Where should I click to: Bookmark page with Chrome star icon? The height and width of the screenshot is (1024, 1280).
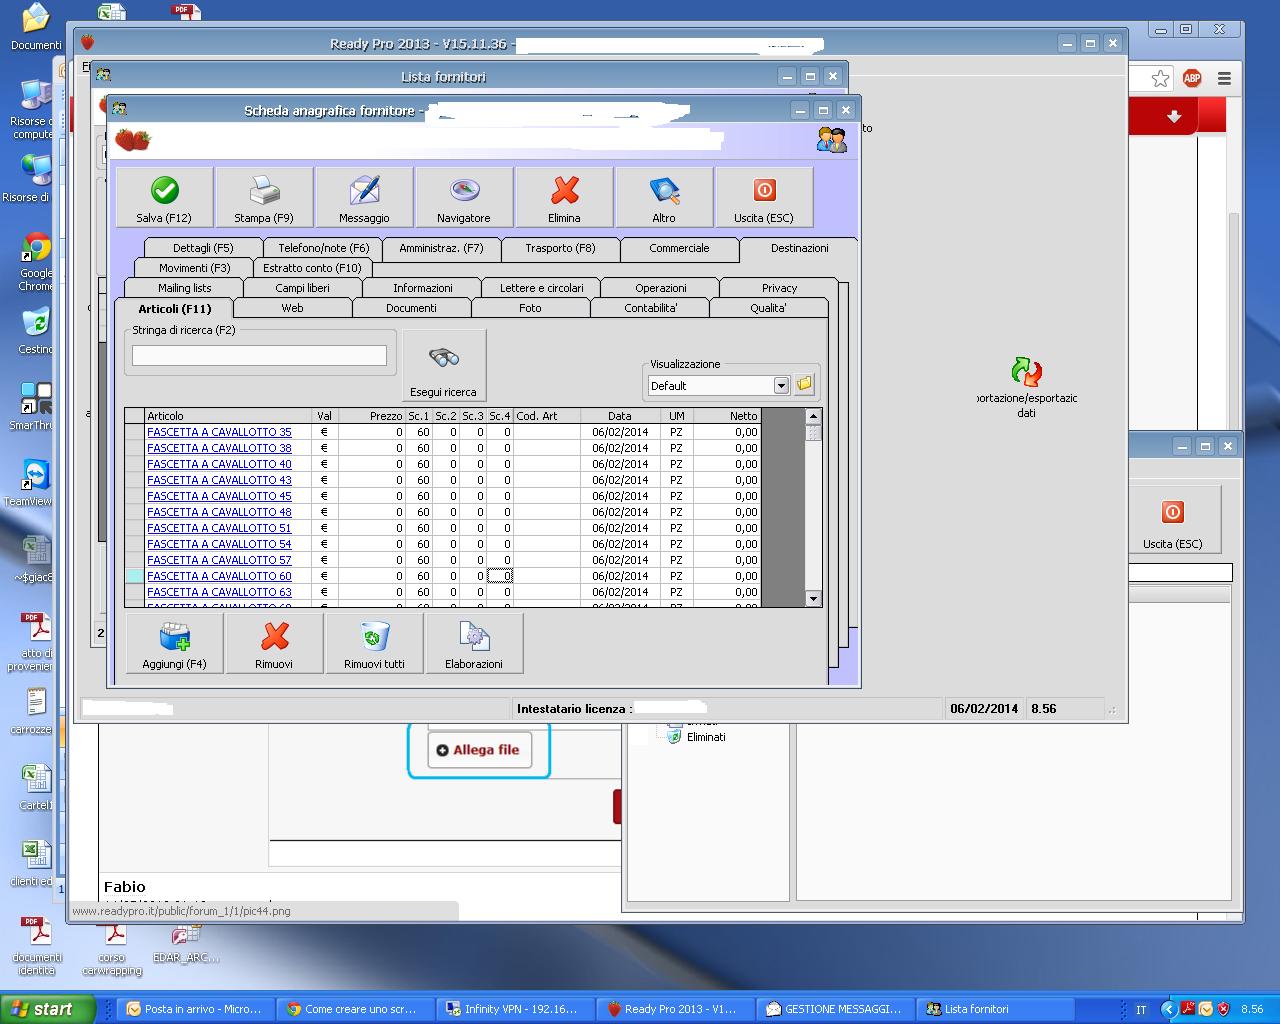pyautogui.click(x=1160, y=78)
